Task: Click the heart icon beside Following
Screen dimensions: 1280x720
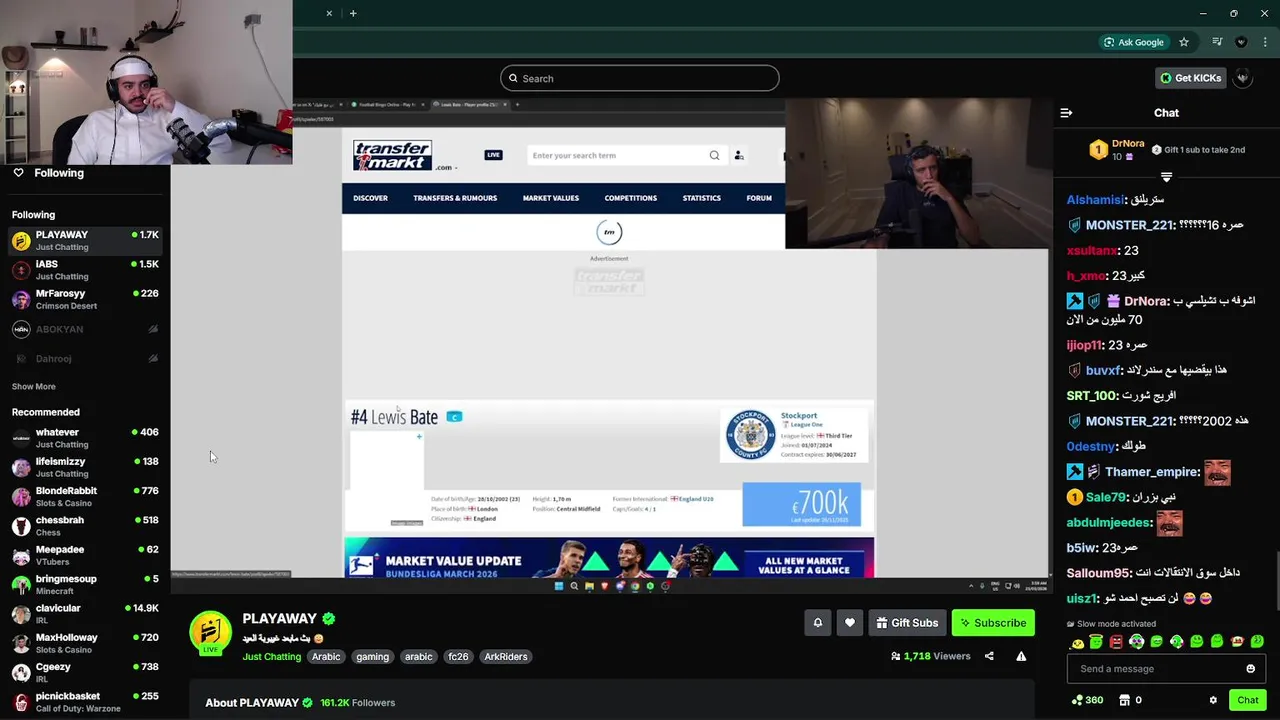Action: [18, 173]
